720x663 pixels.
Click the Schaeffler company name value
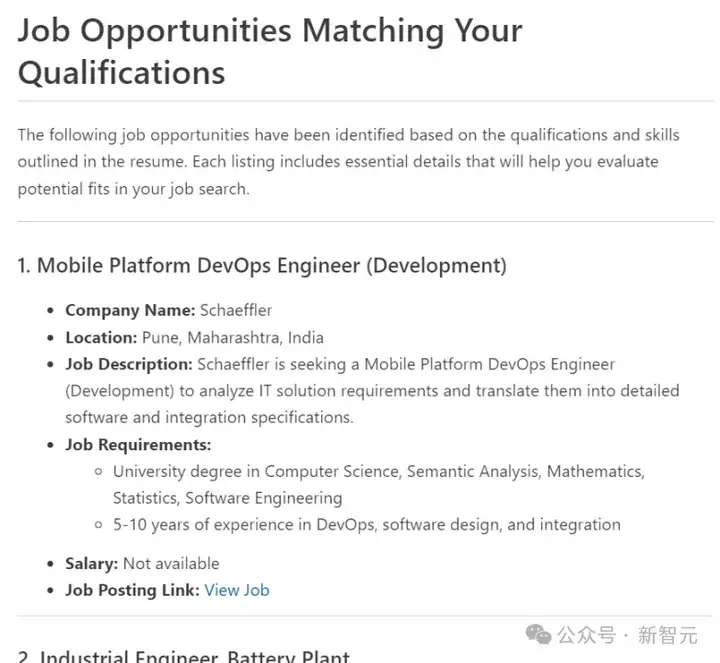(x=236, y=310)
